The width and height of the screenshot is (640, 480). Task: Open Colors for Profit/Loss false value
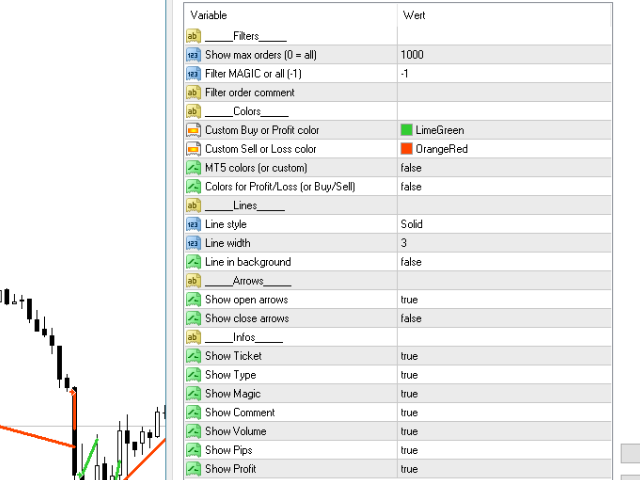coord(504,187)
